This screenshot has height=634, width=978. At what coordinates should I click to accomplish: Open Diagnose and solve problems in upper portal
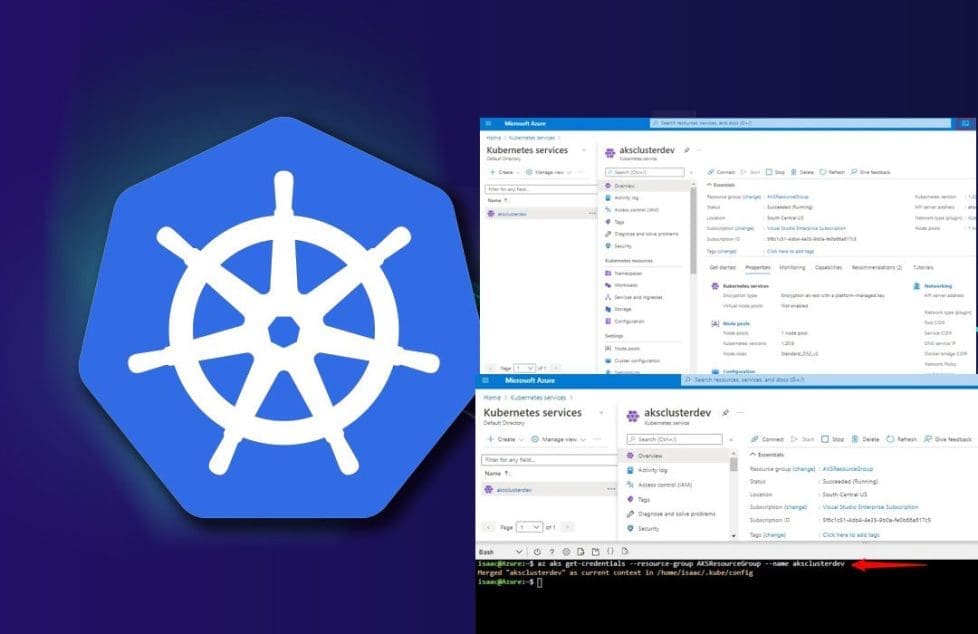[646, 234]
